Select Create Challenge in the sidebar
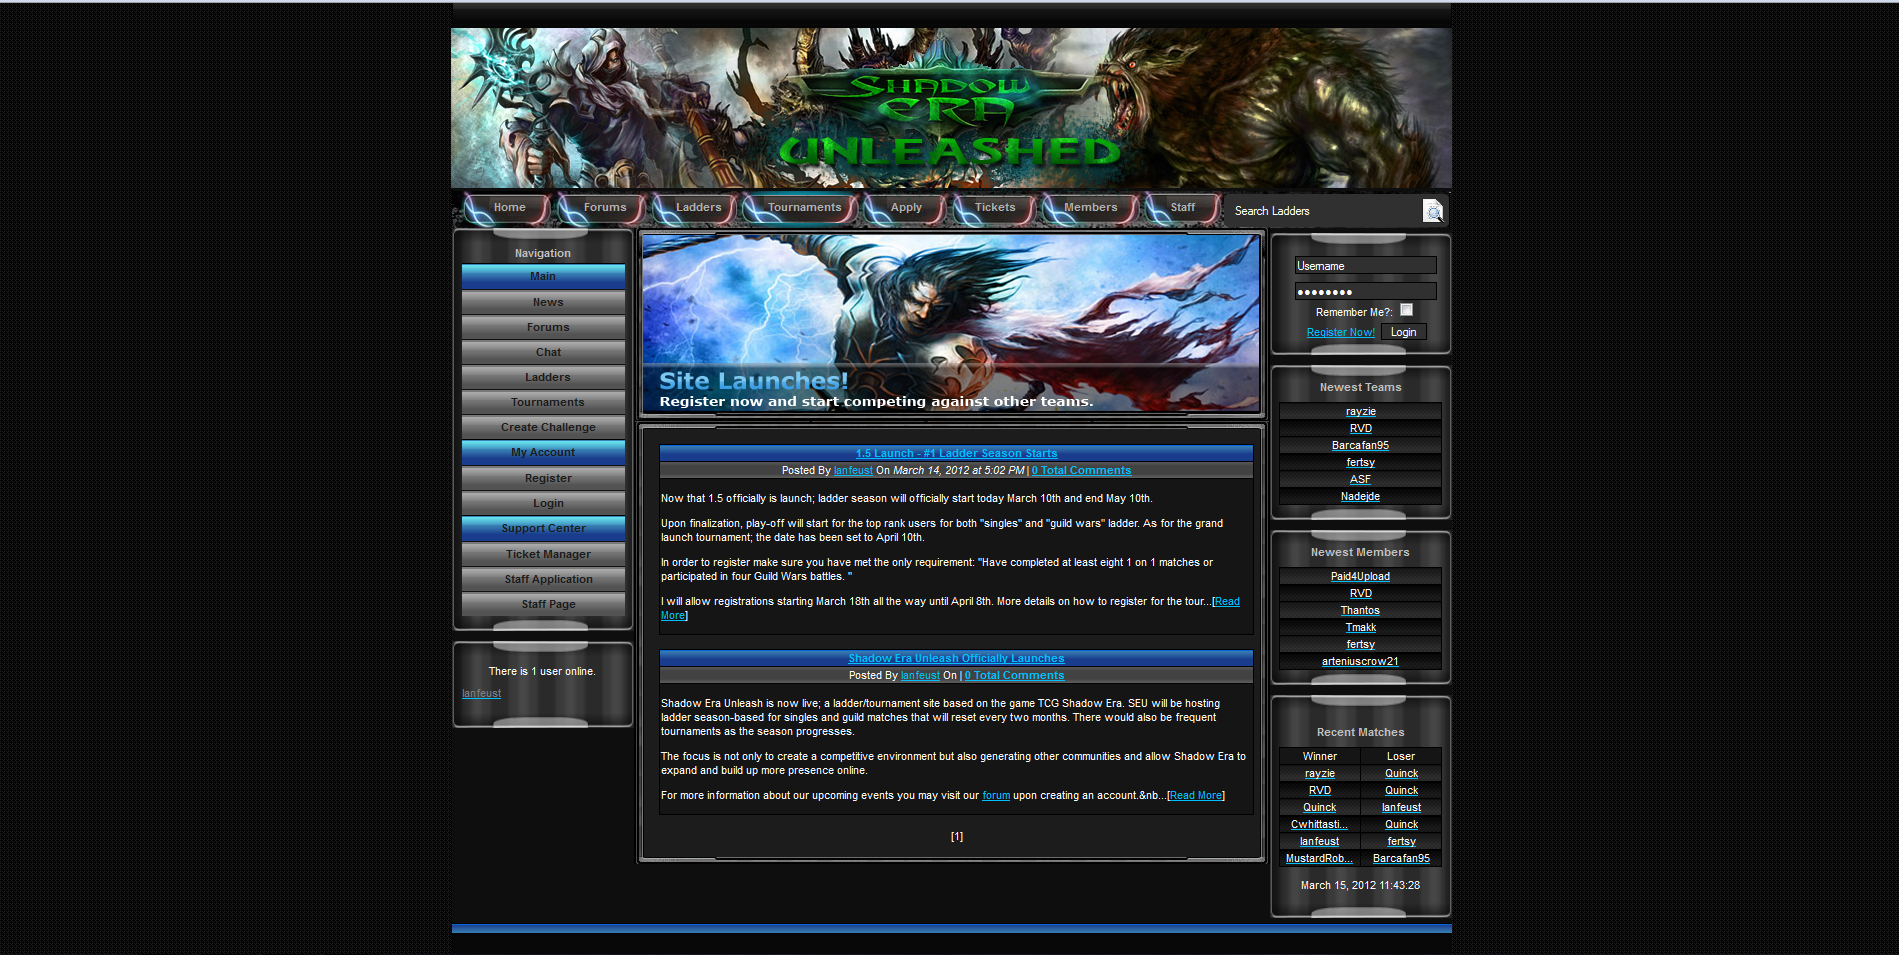Viewport: 1899px width, 955px height. (543, 427)
